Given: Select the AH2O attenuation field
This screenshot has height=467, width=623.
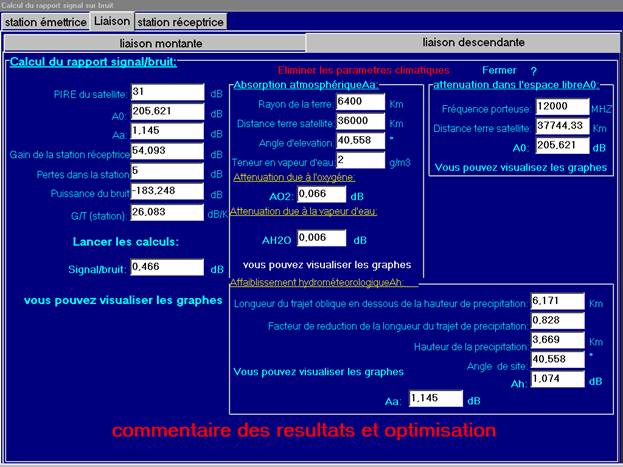Looking at the screenshot, I should coord(321,238).
